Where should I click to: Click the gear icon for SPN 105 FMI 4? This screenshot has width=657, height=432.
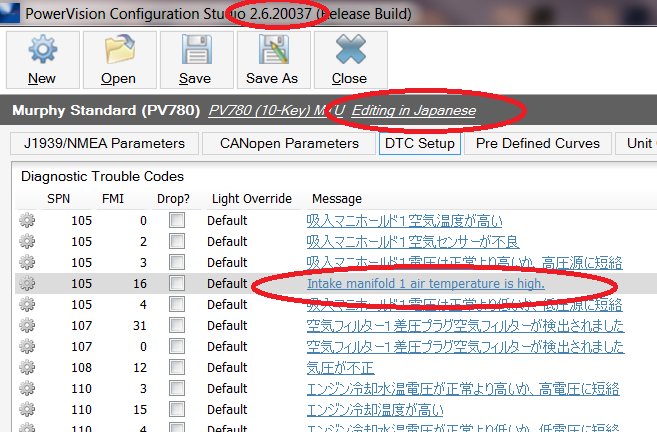click(x=27, y=304)
